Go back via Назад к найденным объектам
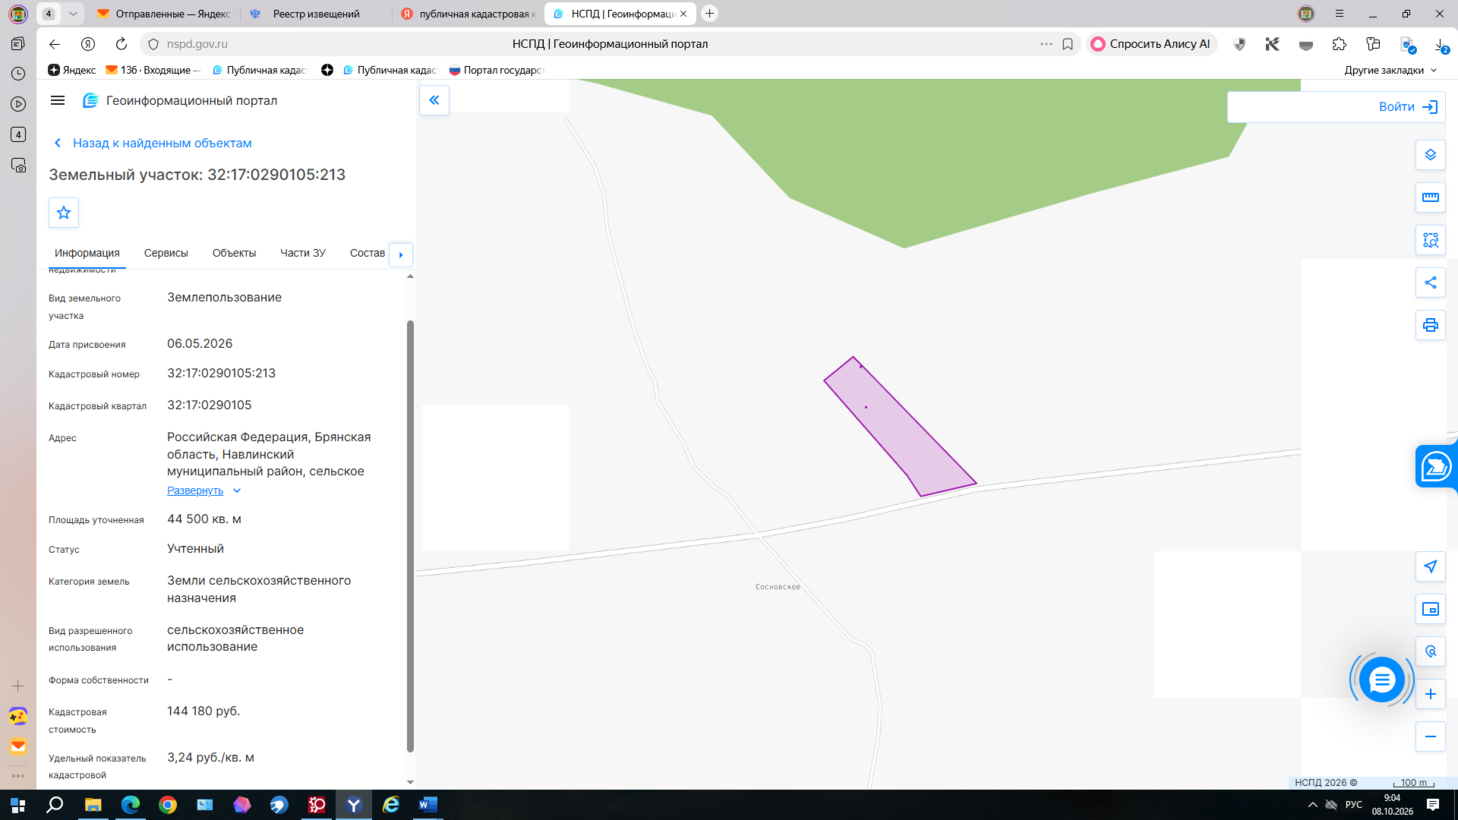1458x820 pixels. [x=152, y=143]
